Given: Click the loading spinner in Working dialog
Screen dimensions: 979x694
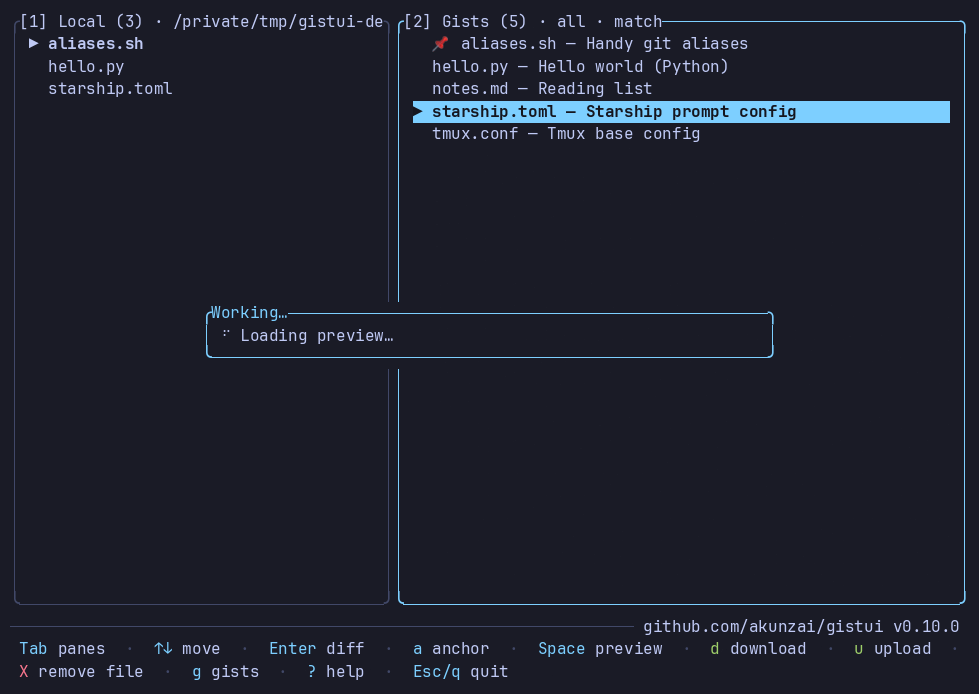Looking at the screenshot, I should pyautogui.click(x=226, y=335).
